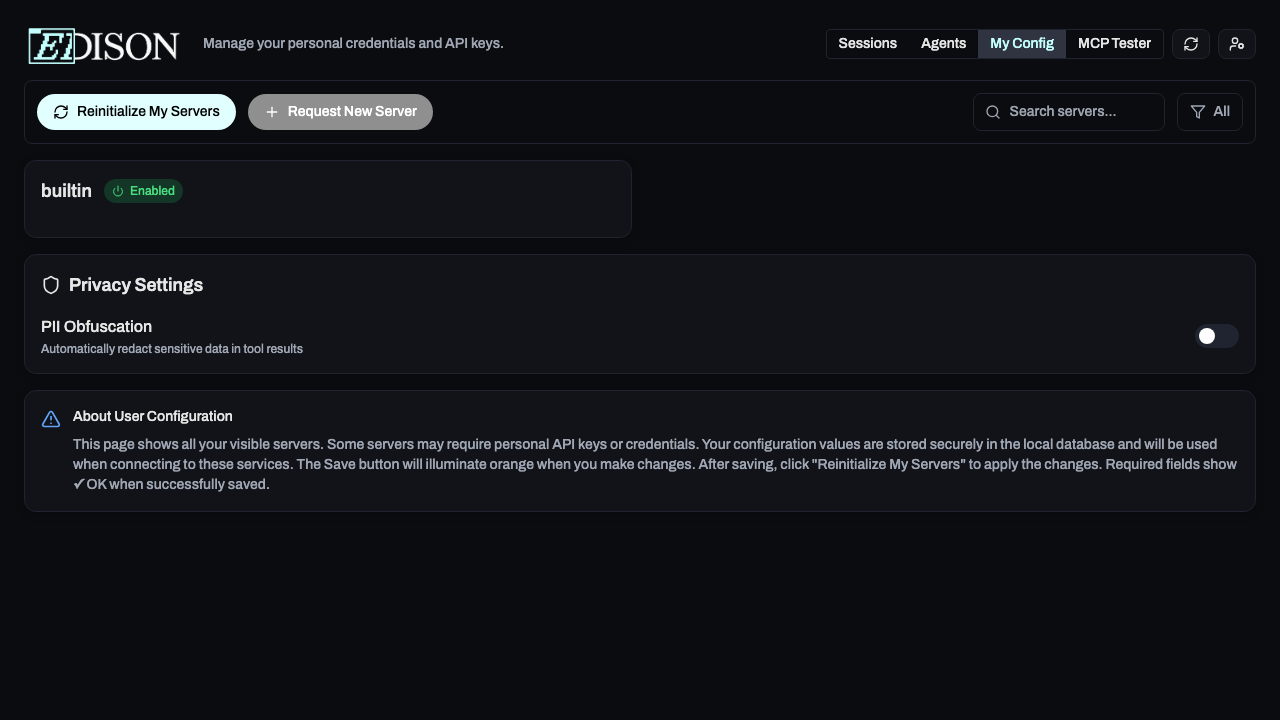Click inside the Search servers field
The height and width of the screenshot is (720, 1280).
[1068, 112]
